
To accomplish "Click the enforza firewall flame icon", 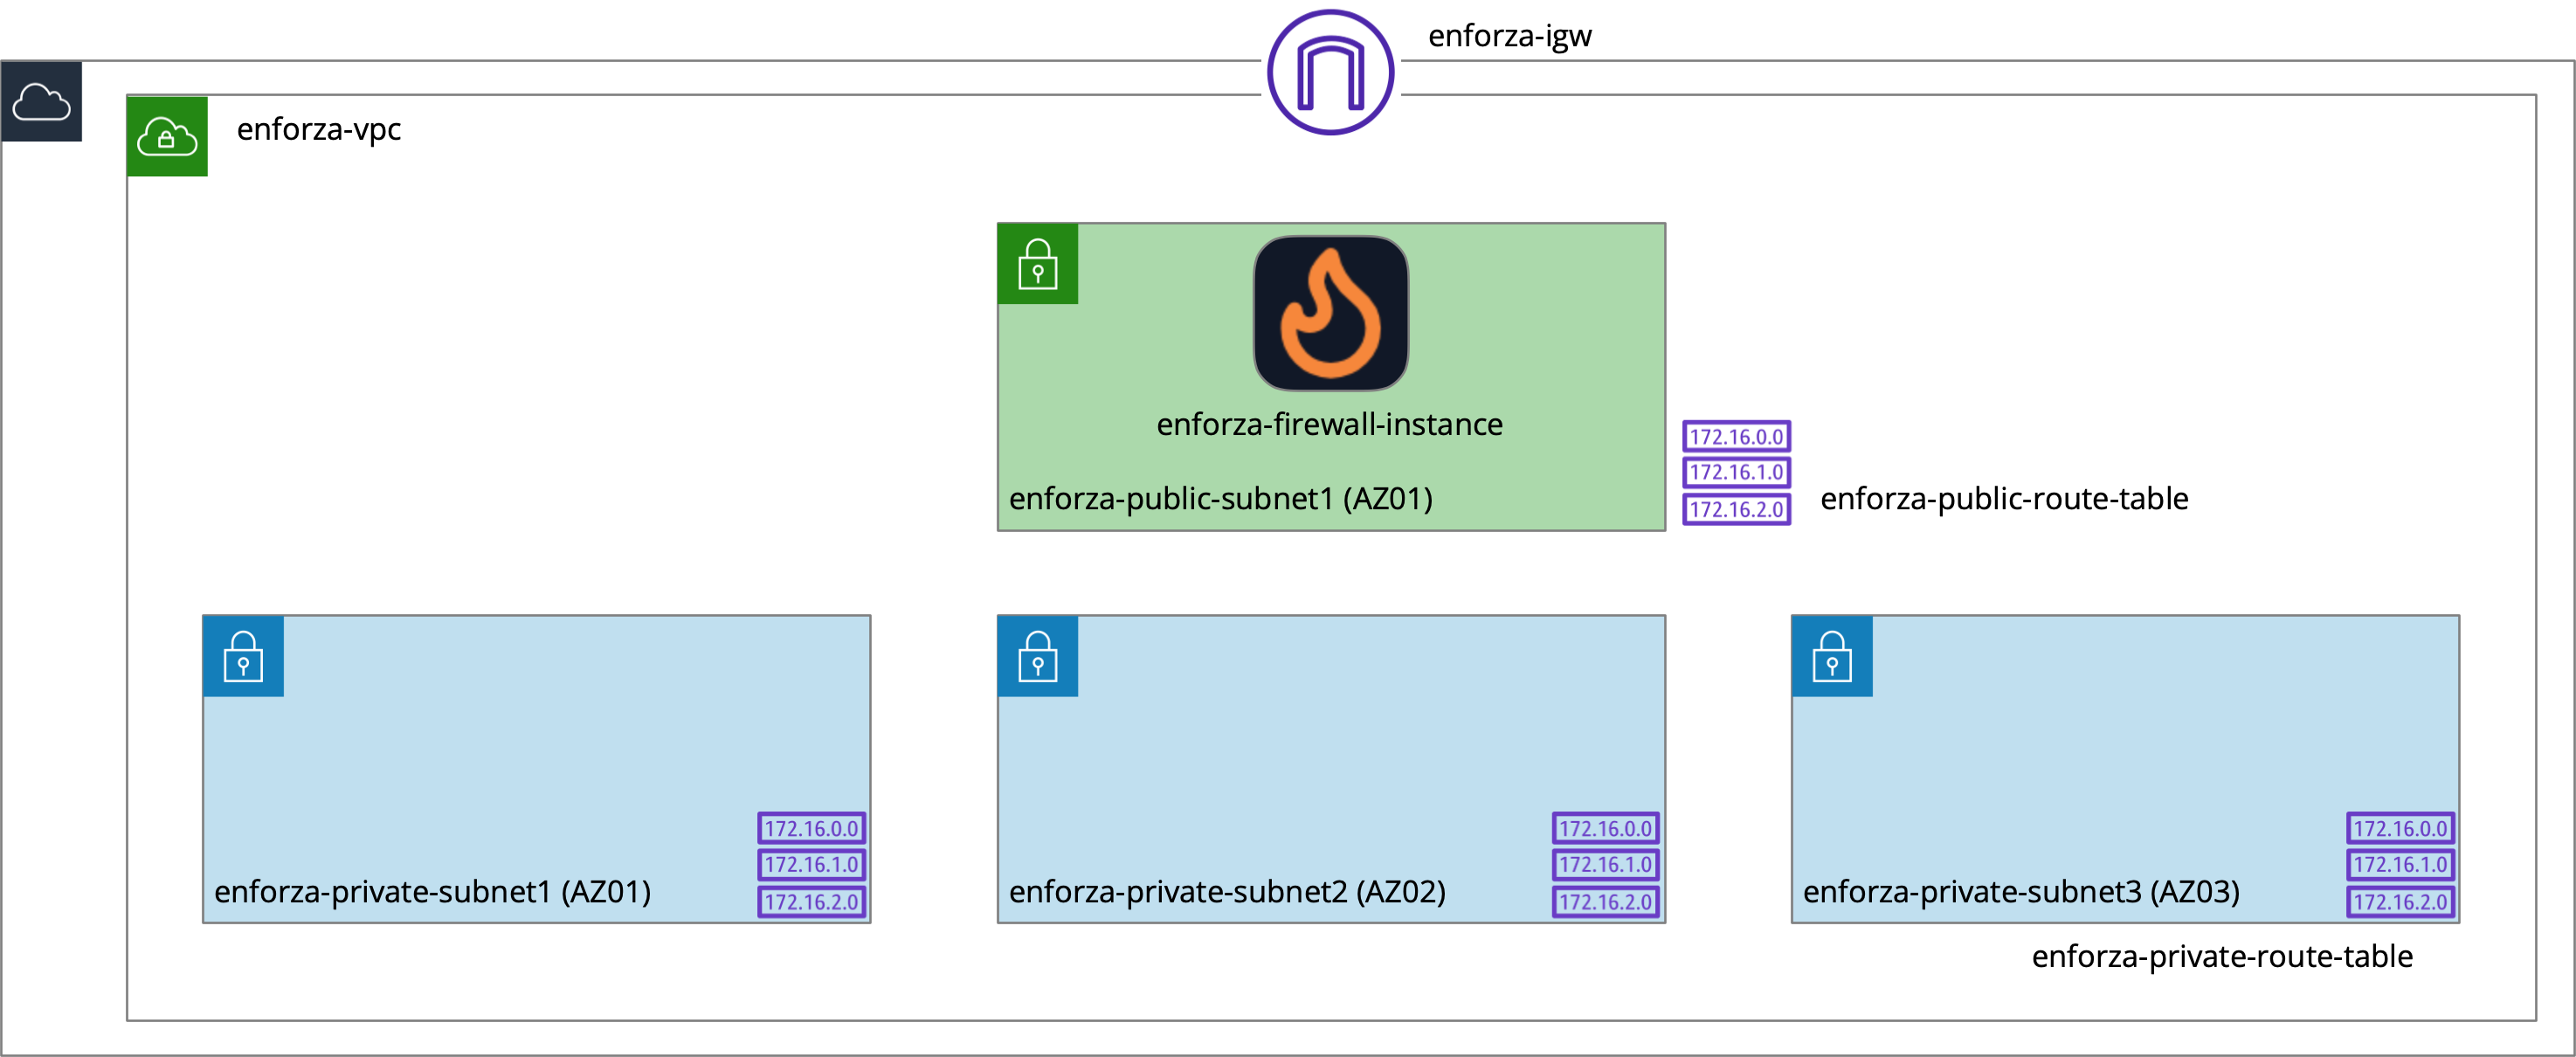I will [1331, 313].
